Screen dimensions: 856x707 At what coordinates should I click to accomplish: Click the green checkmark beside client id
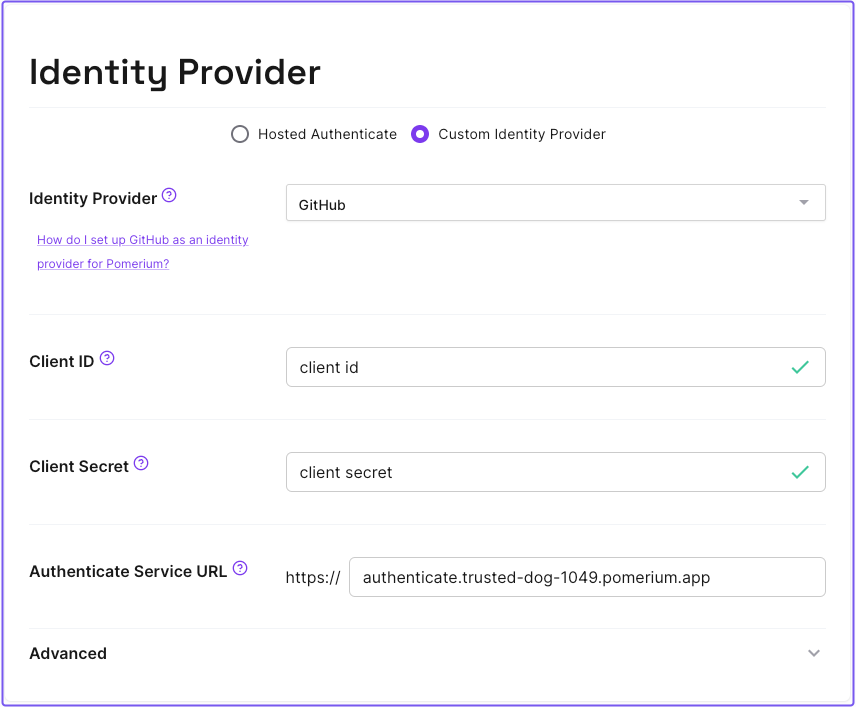click(800, 367)
